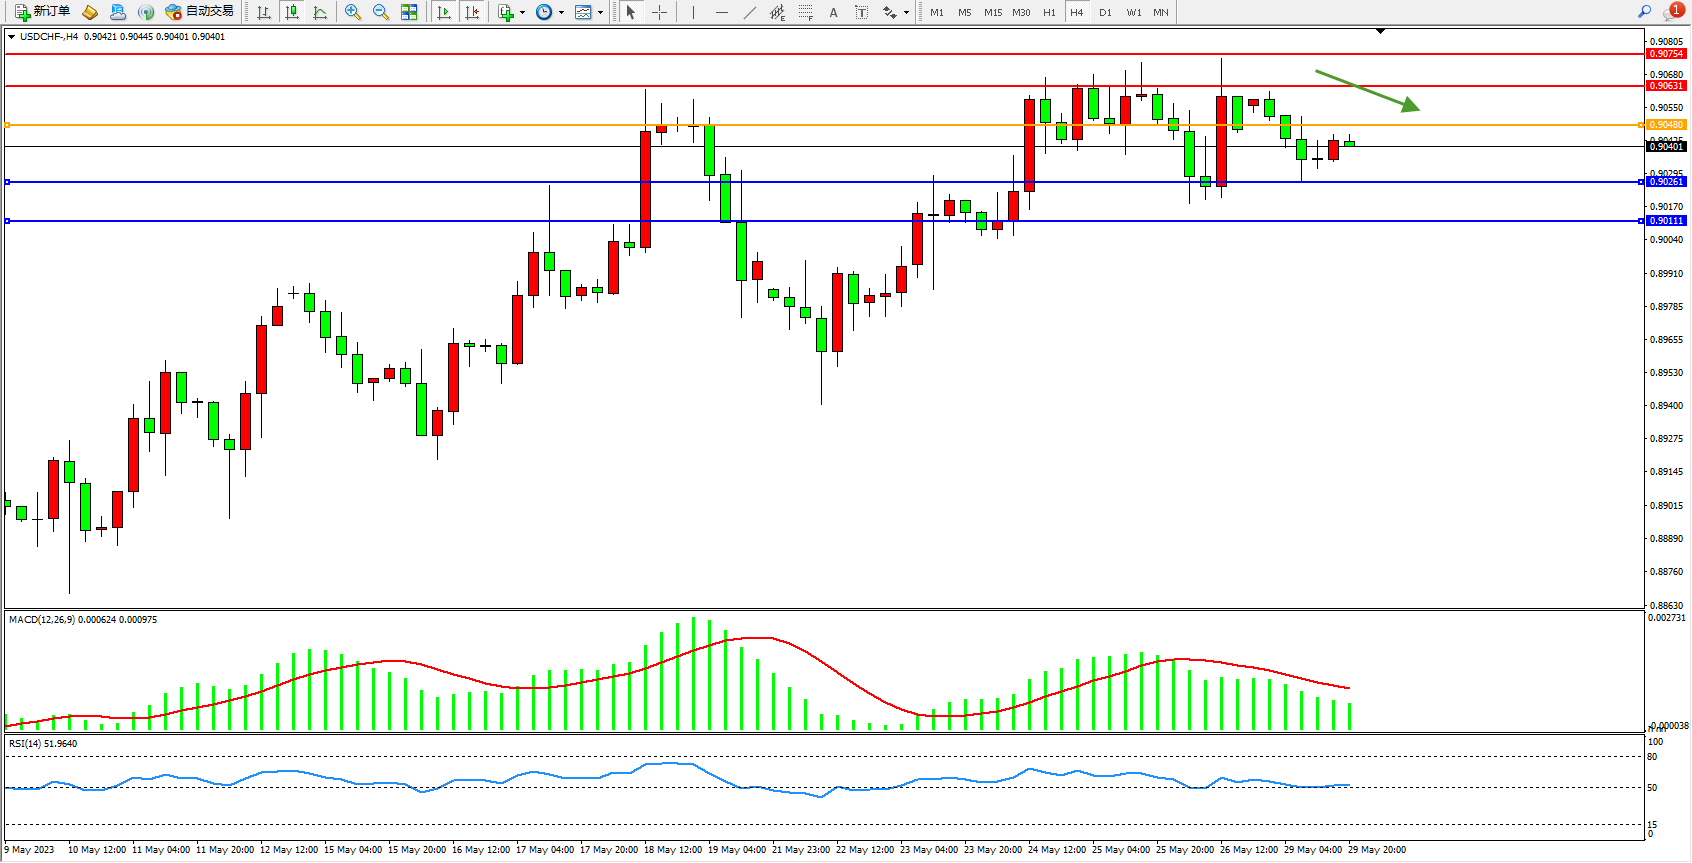Switch to the M15 timeframe
Viewport: 1692px width, 863px height.
[x=992, y=12]
